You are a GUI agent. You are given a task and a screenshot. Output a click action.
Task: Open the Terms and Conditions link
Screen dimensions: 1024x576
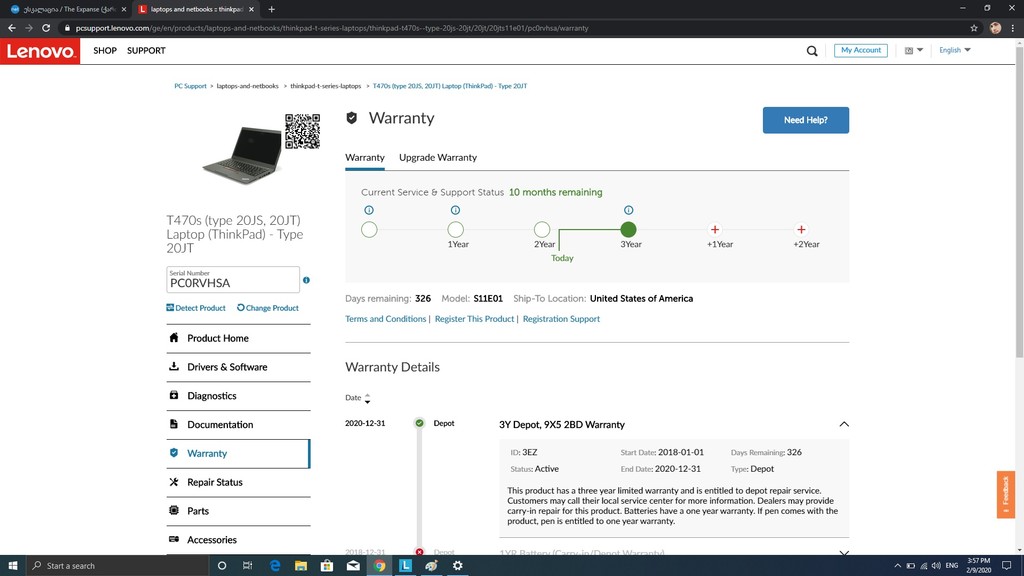[x=385, y=319]
